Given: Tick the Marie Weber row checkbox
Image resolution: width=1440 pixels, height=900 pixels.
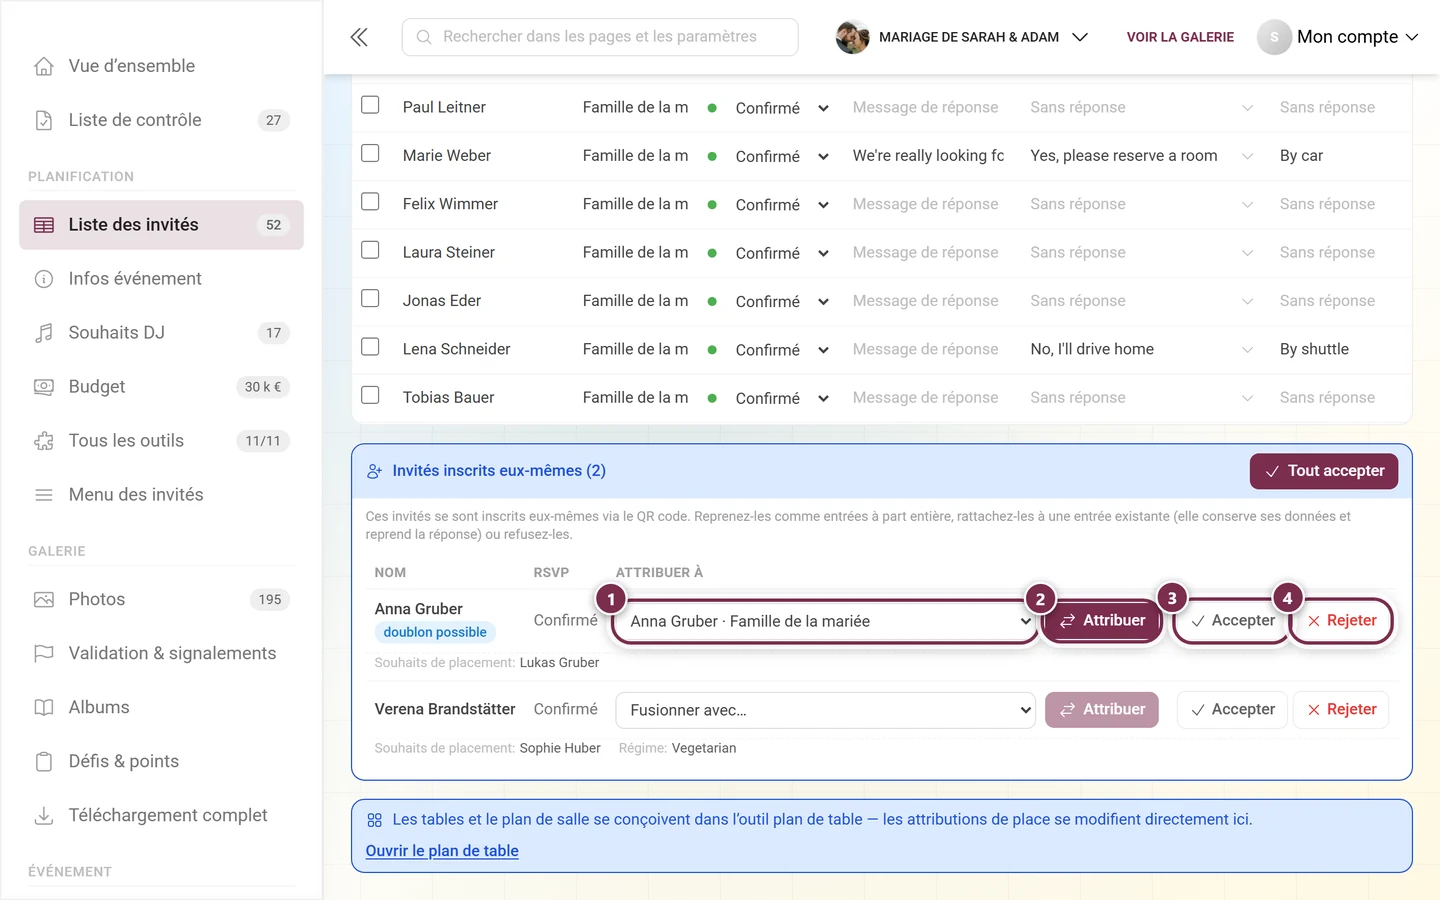Looking at the screenshot, I should [x=370, y=153].
